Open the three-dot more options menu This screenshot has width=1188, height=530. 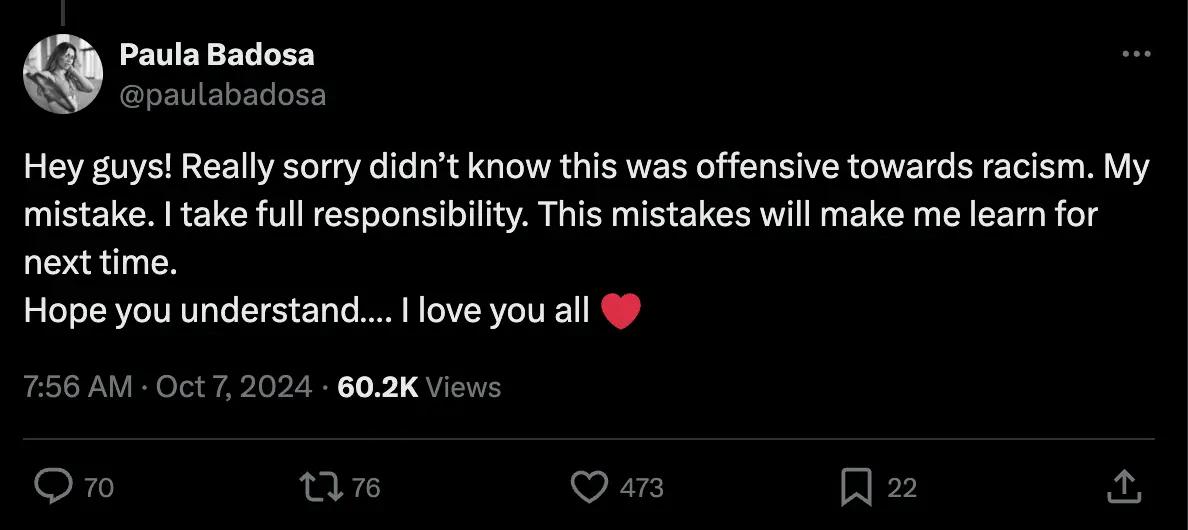click(x=1136, y=54)
